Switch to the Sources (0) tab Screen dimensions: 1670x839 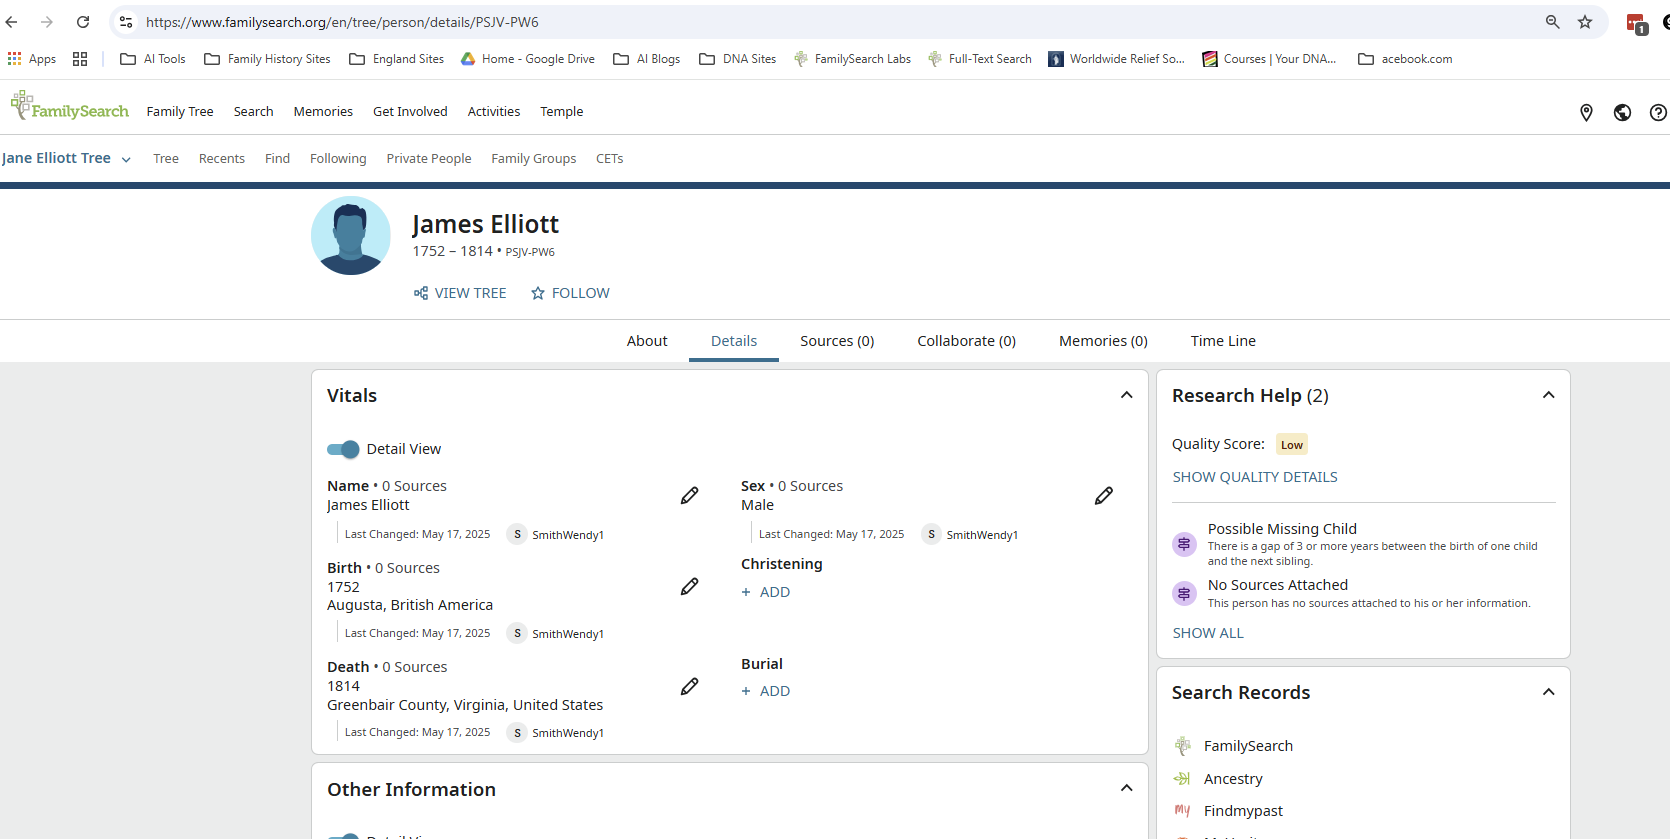pyautogui.click(x=836, y=341)
